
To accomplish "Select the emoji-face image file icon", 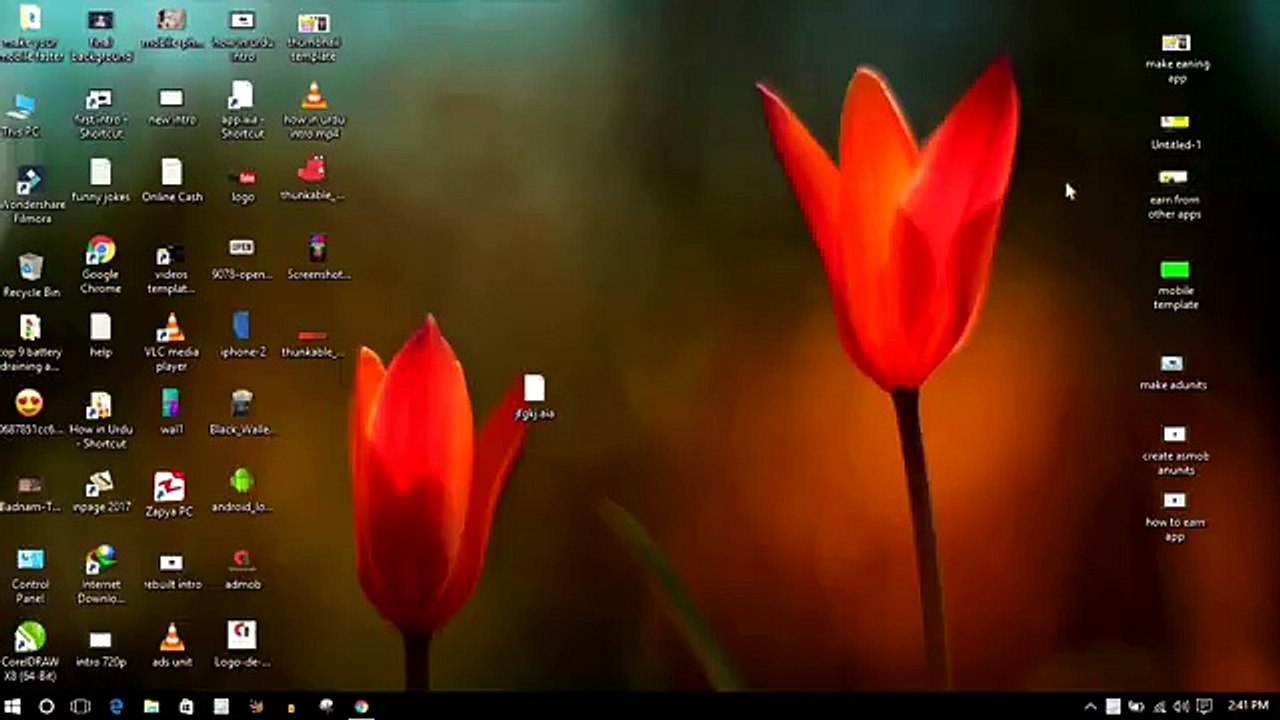I will [30, 412].
